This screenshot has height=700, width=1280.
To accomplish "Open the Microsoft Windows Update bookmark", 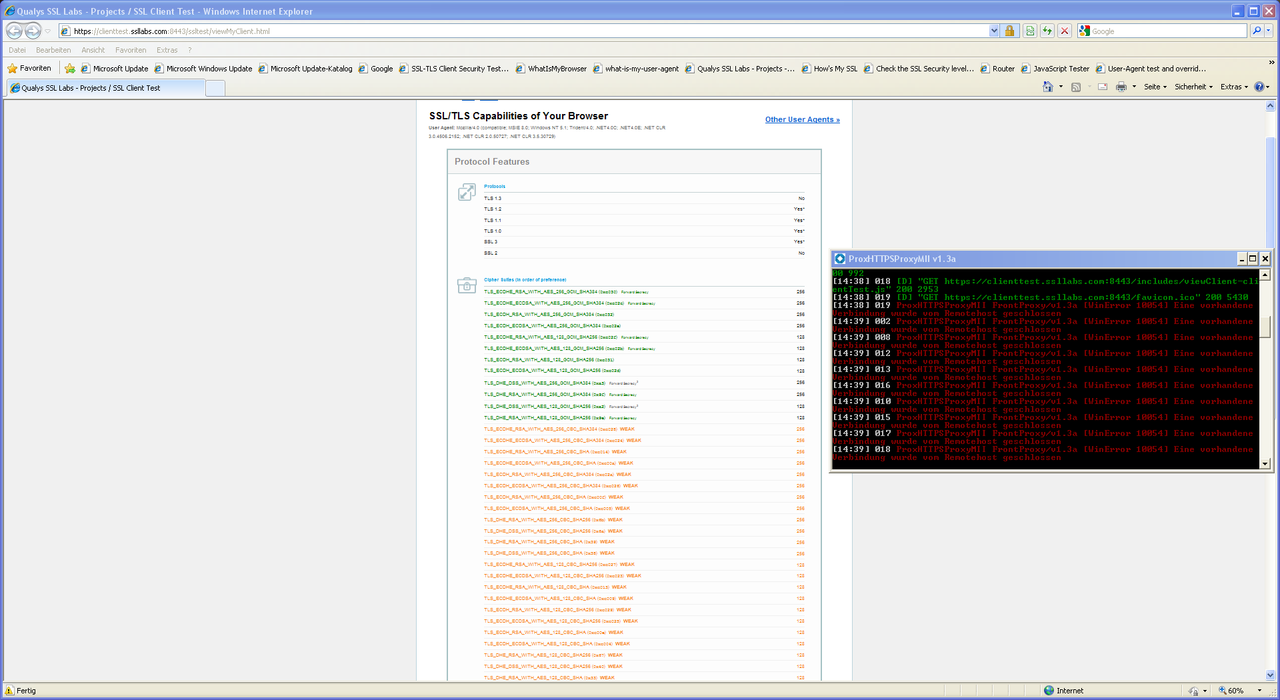I will (x=203, y=69).
